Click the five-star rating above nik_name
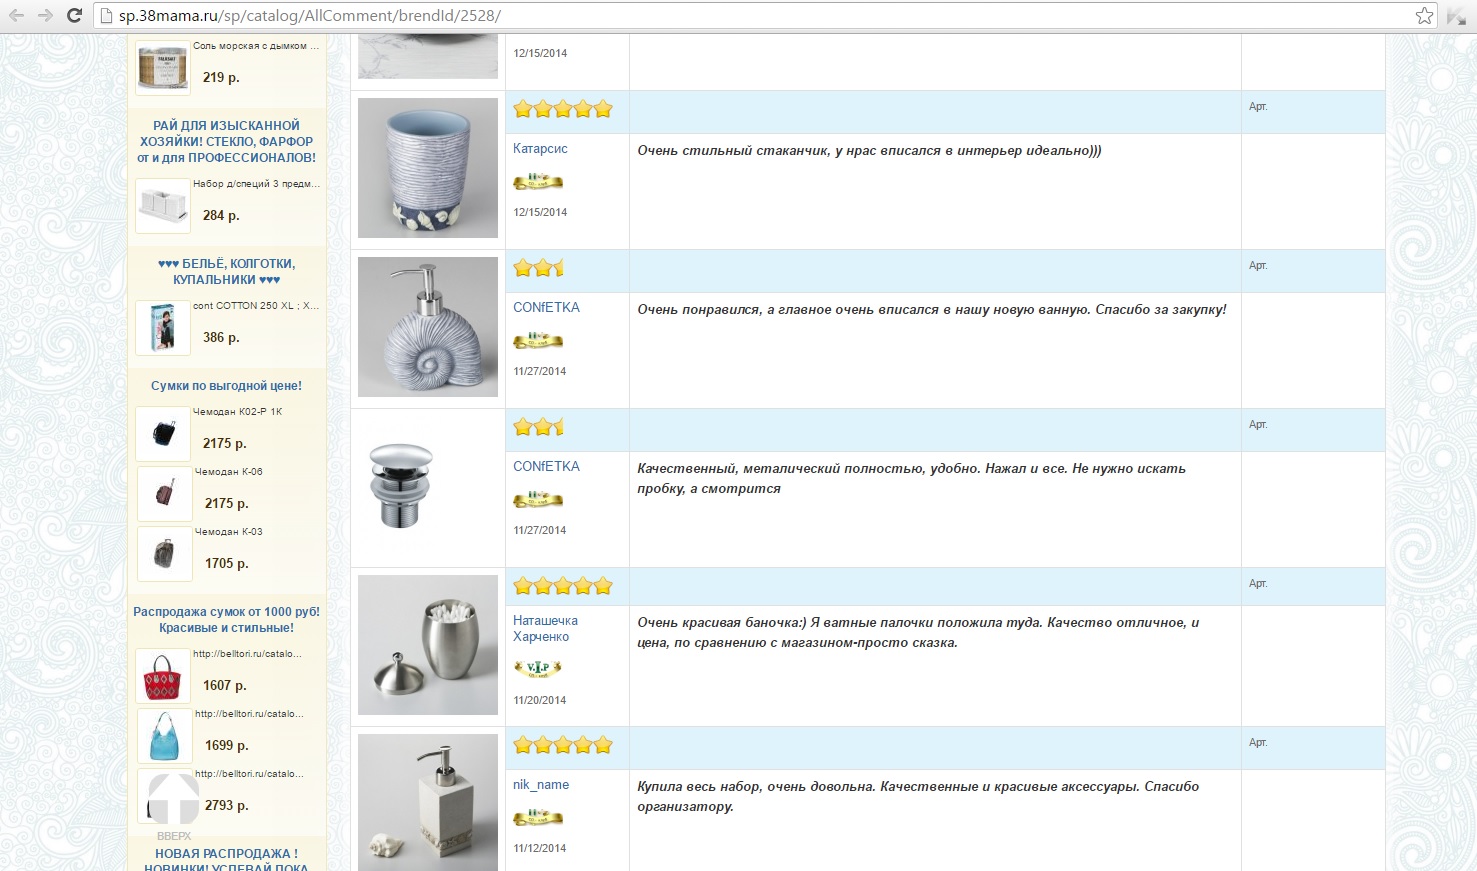Image resolution: width=1477 pixels, height=871 pixels. [x=563, y=745]
